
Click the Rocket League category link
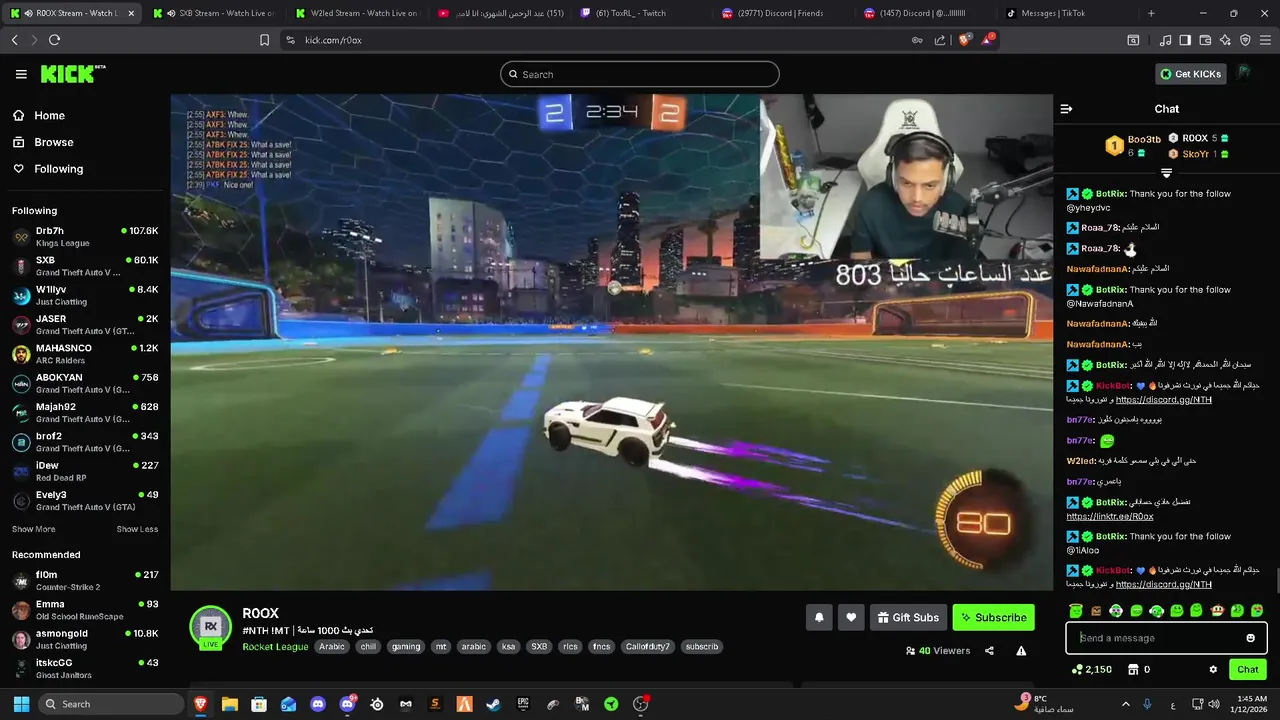click(x=275, y=647)
